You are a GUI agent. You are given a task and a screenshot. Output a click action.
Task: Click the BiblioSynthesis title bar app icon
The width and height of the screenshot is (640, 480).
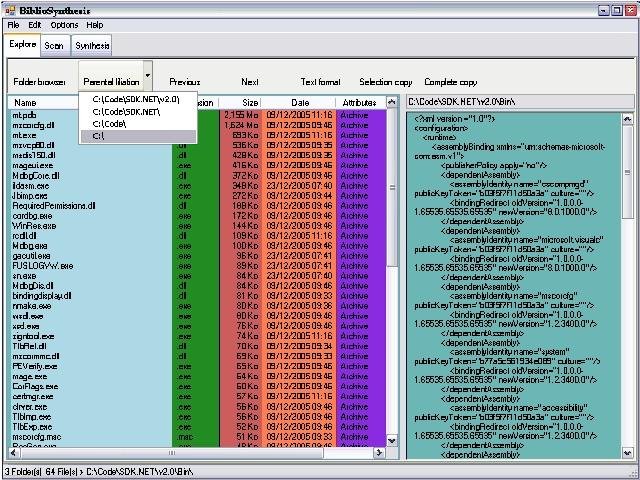click(x=10, y=11)
